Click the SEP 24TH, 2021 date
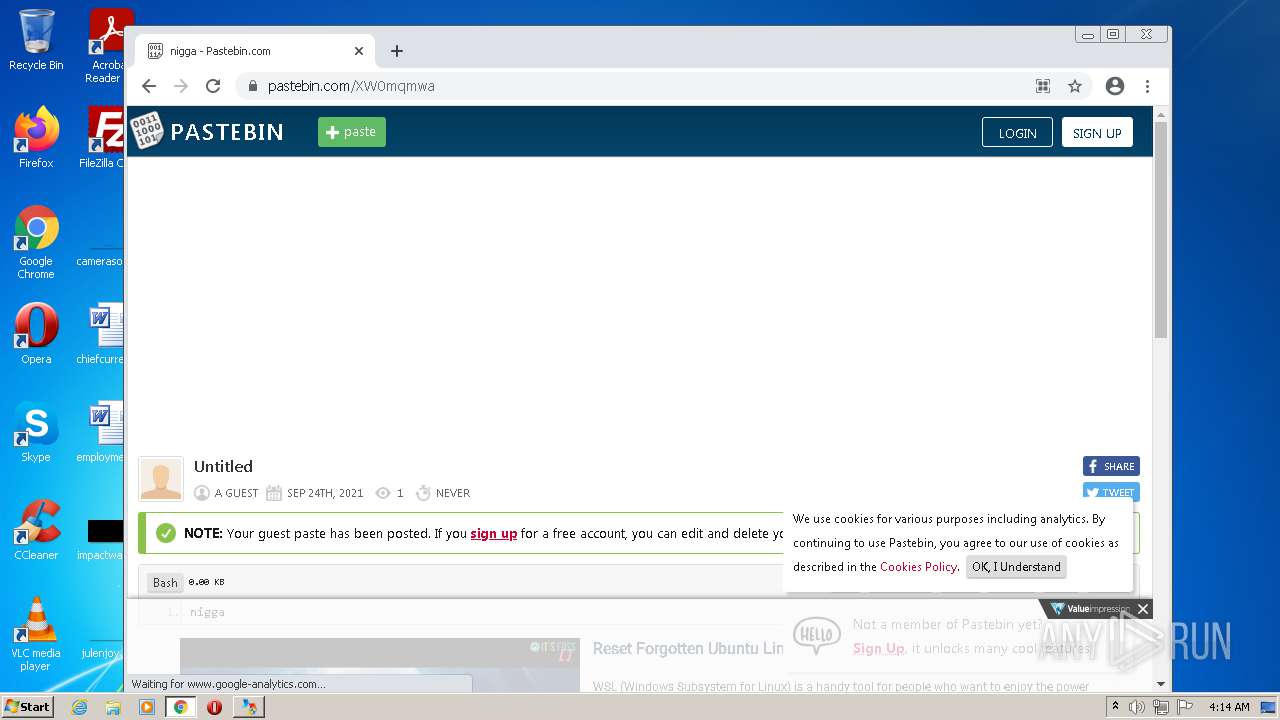This screenshot has height=720, width=1280. tap(325, 493)
